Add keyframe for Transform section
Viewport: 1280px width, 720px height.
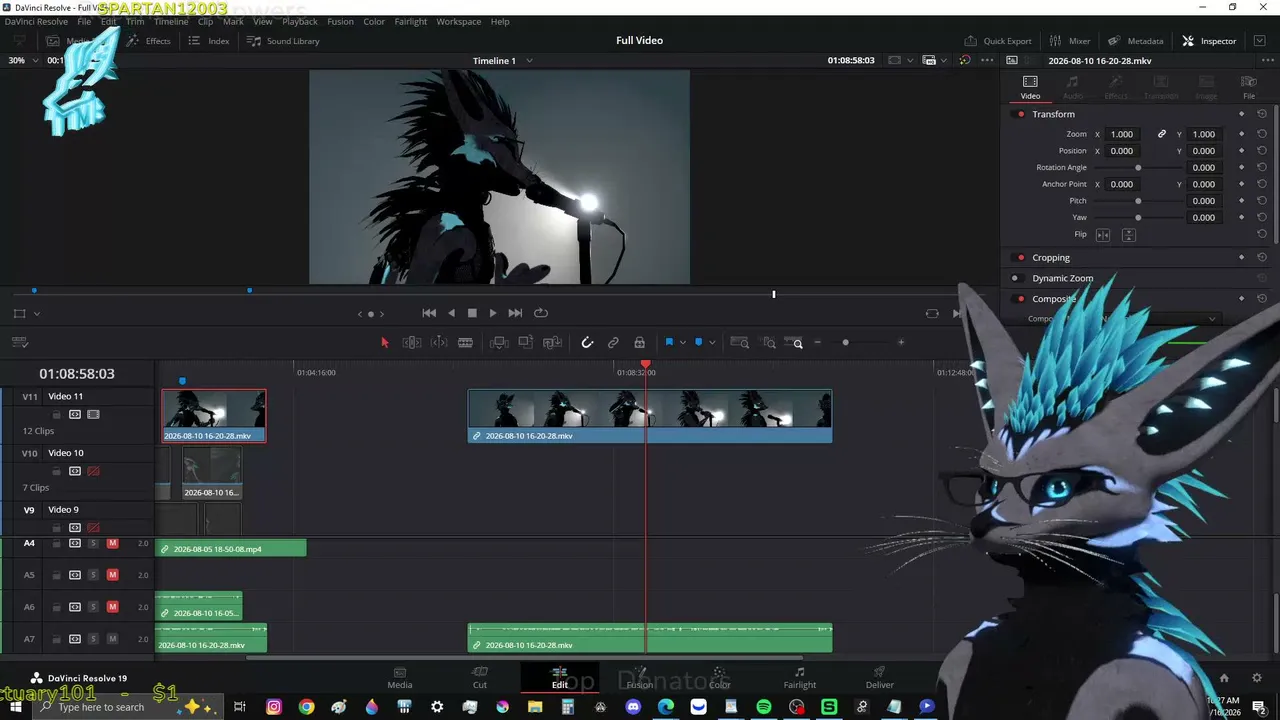1242,114
